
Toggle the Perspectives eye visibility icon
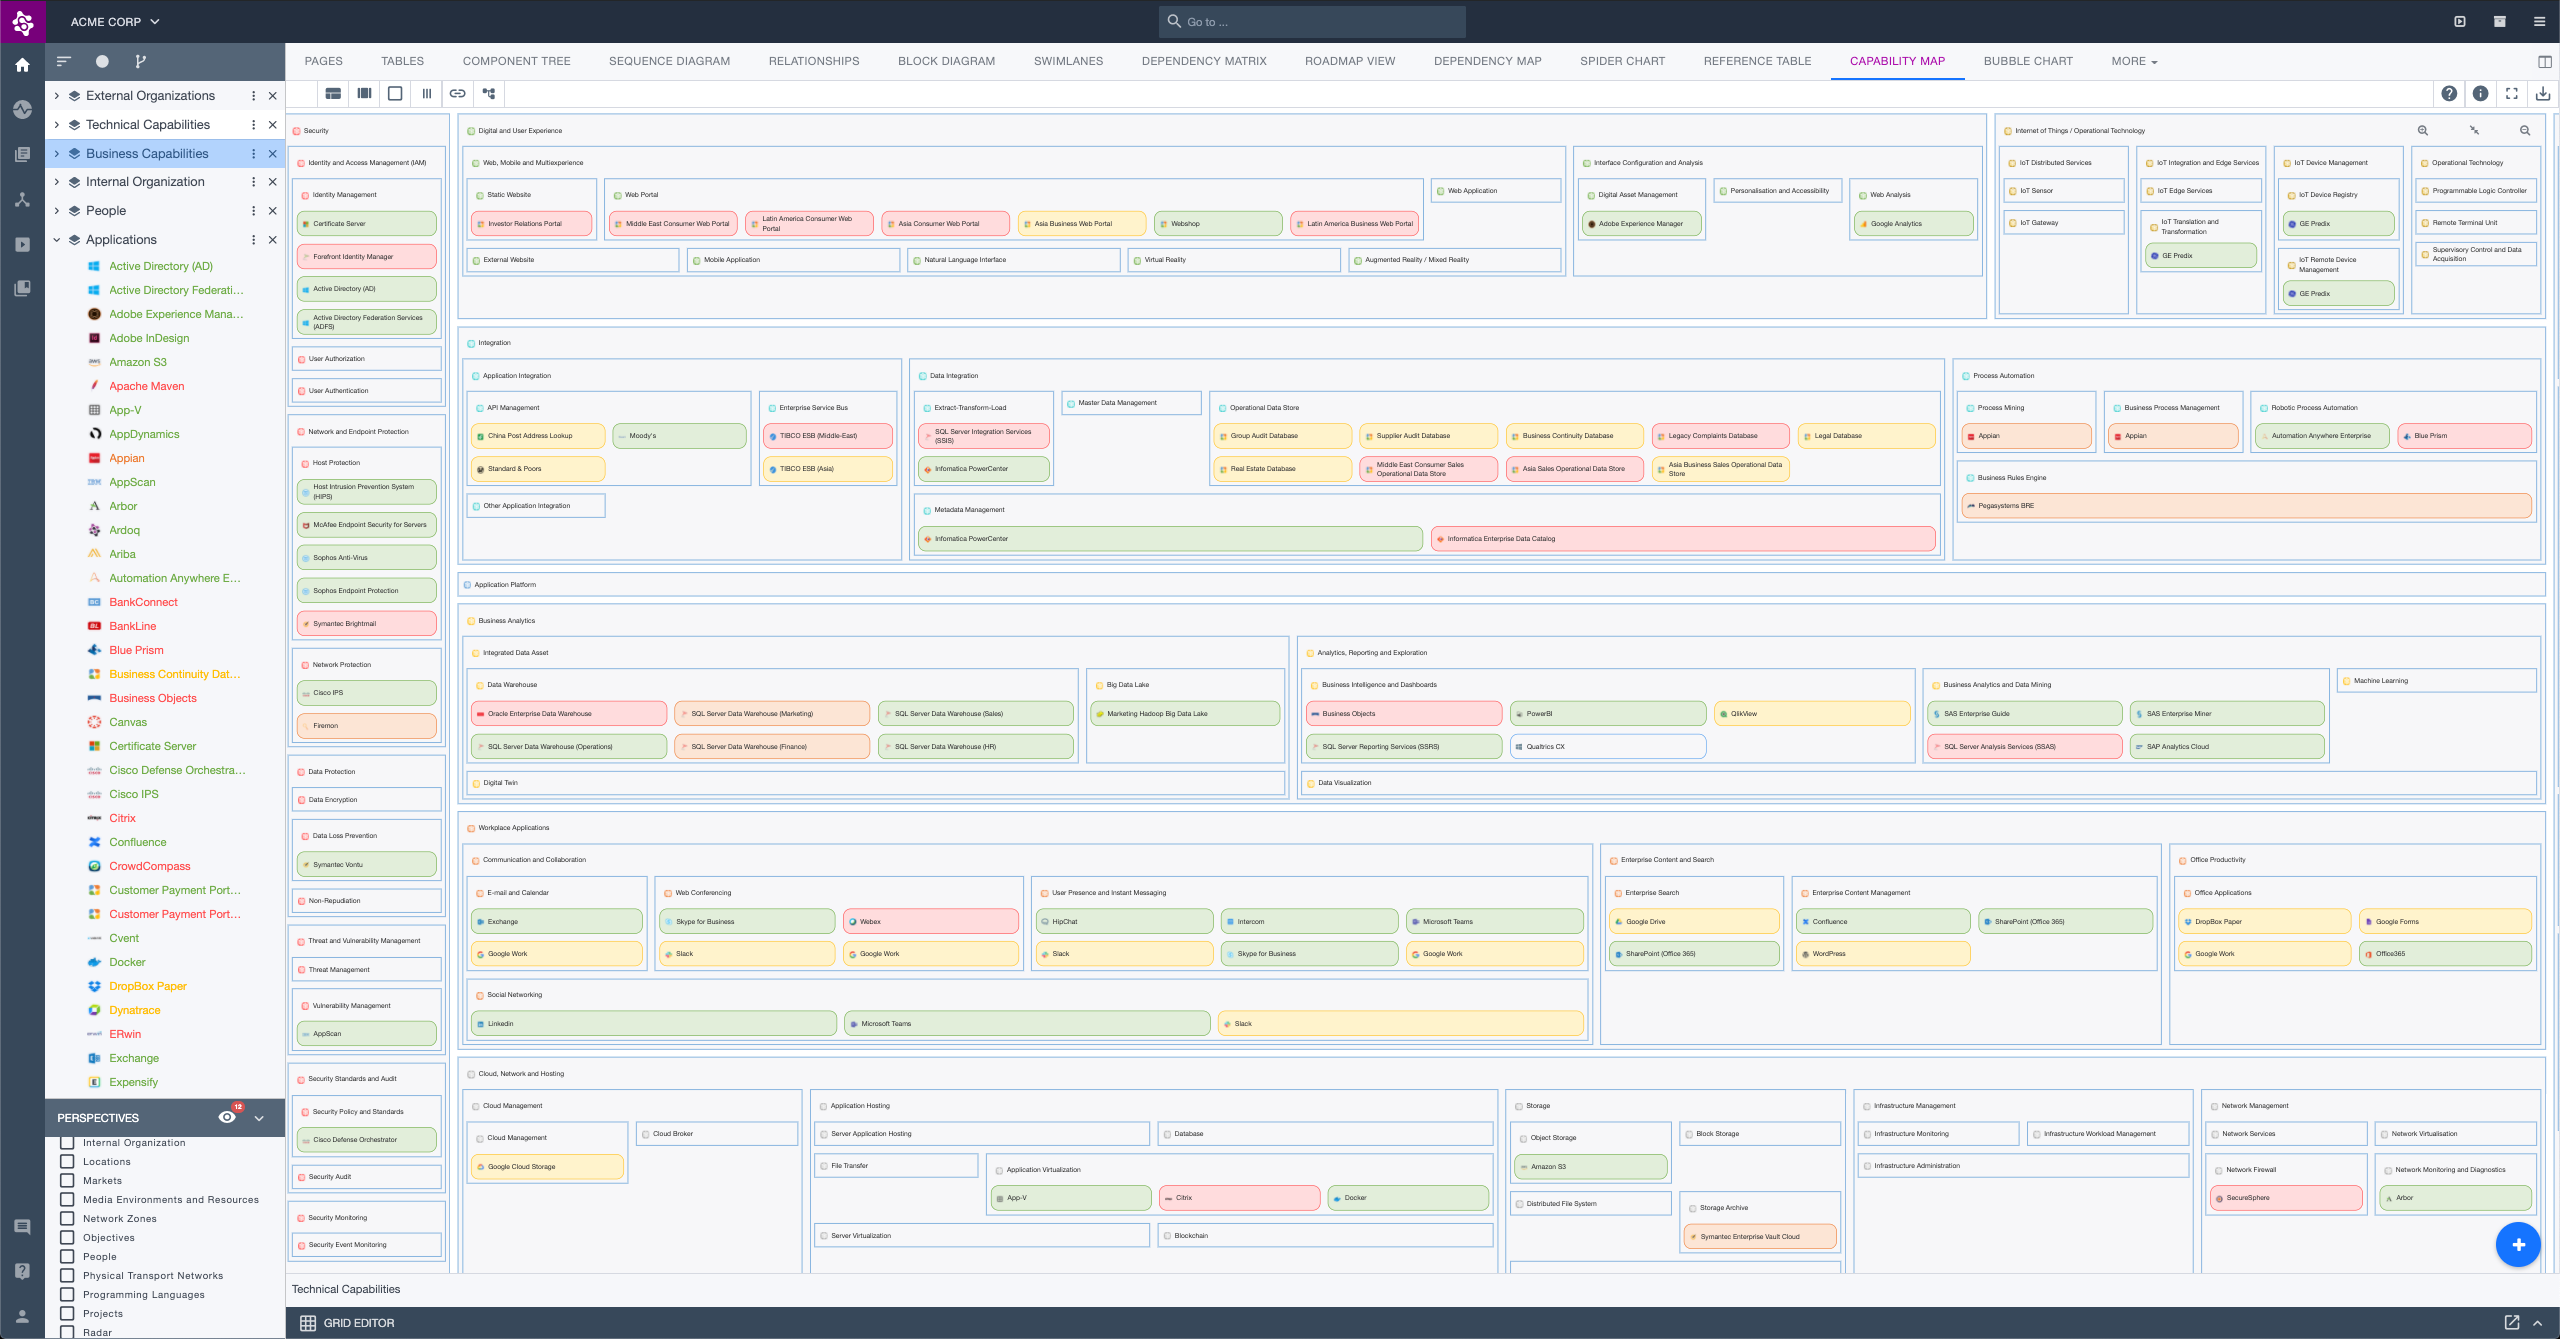click(227, 1117)
